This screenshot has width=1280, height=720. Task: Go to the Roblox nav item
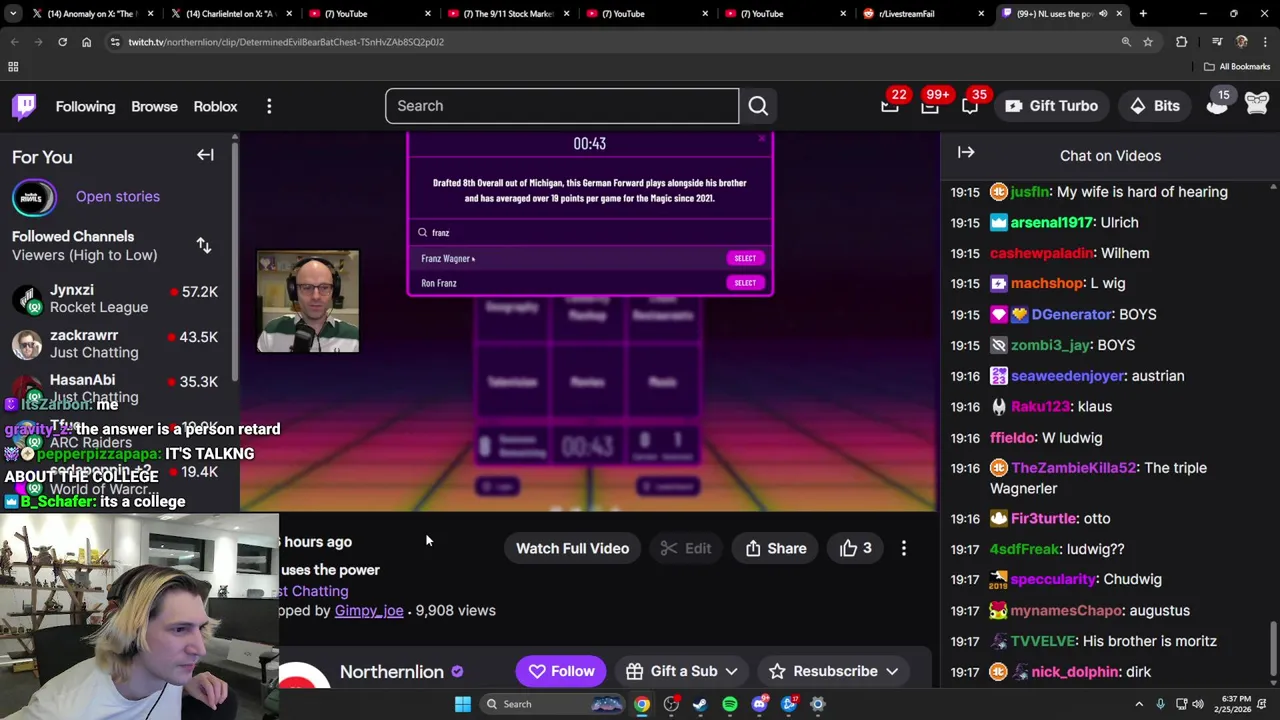click(215, 106)
